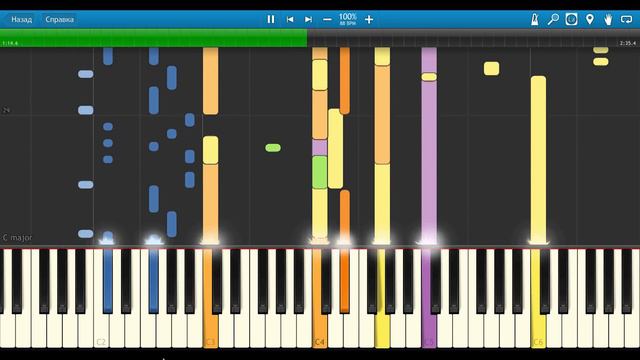
Task: Play the orange lit C3 key
Action: [x=210, y=331]
